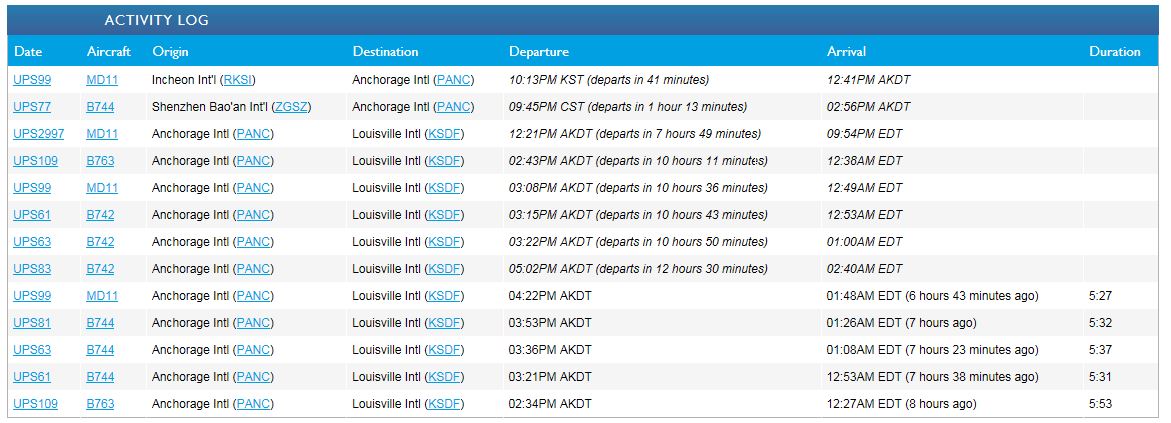Screen dimensions: 1171x423
Task: Open the UPS77 flight link
Action: click(32, 107)
